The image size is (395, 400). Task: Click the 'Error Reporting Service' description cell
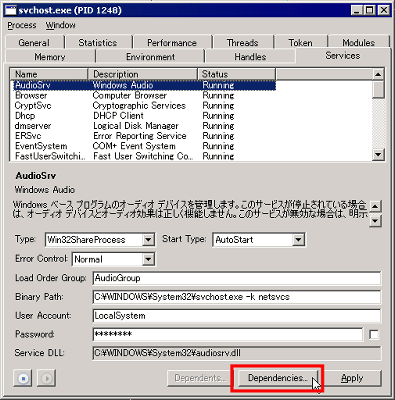pyautogui.click(x=139, y=136)
